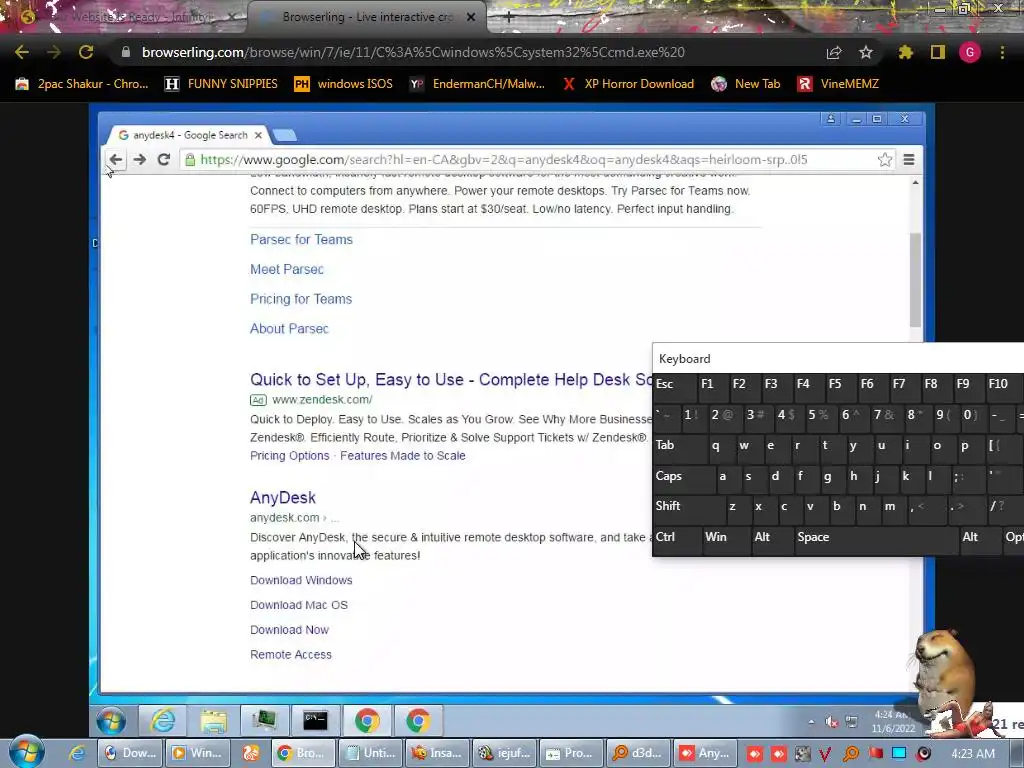Reload the browserling.com page in outer Chrome
The image size is (1024, 768).
coord(86,52)
